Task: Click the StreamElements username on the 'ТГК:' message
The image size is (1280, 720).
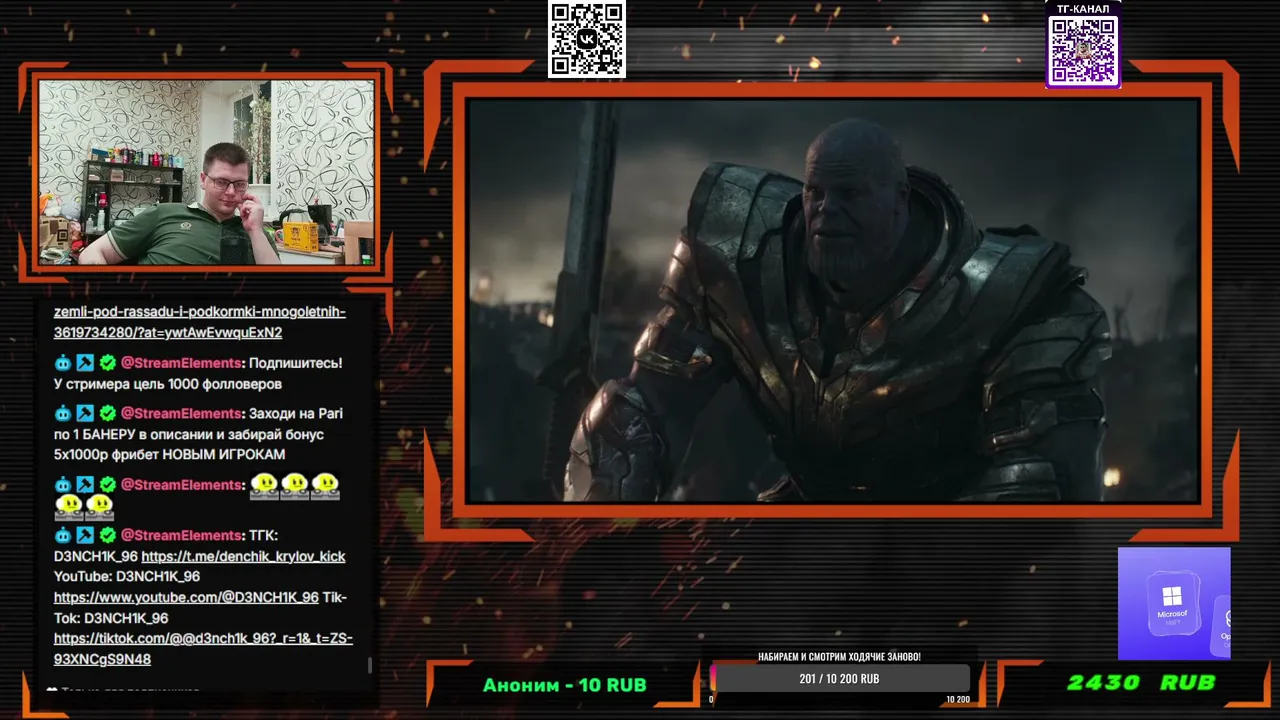Action: click(182, 535)
